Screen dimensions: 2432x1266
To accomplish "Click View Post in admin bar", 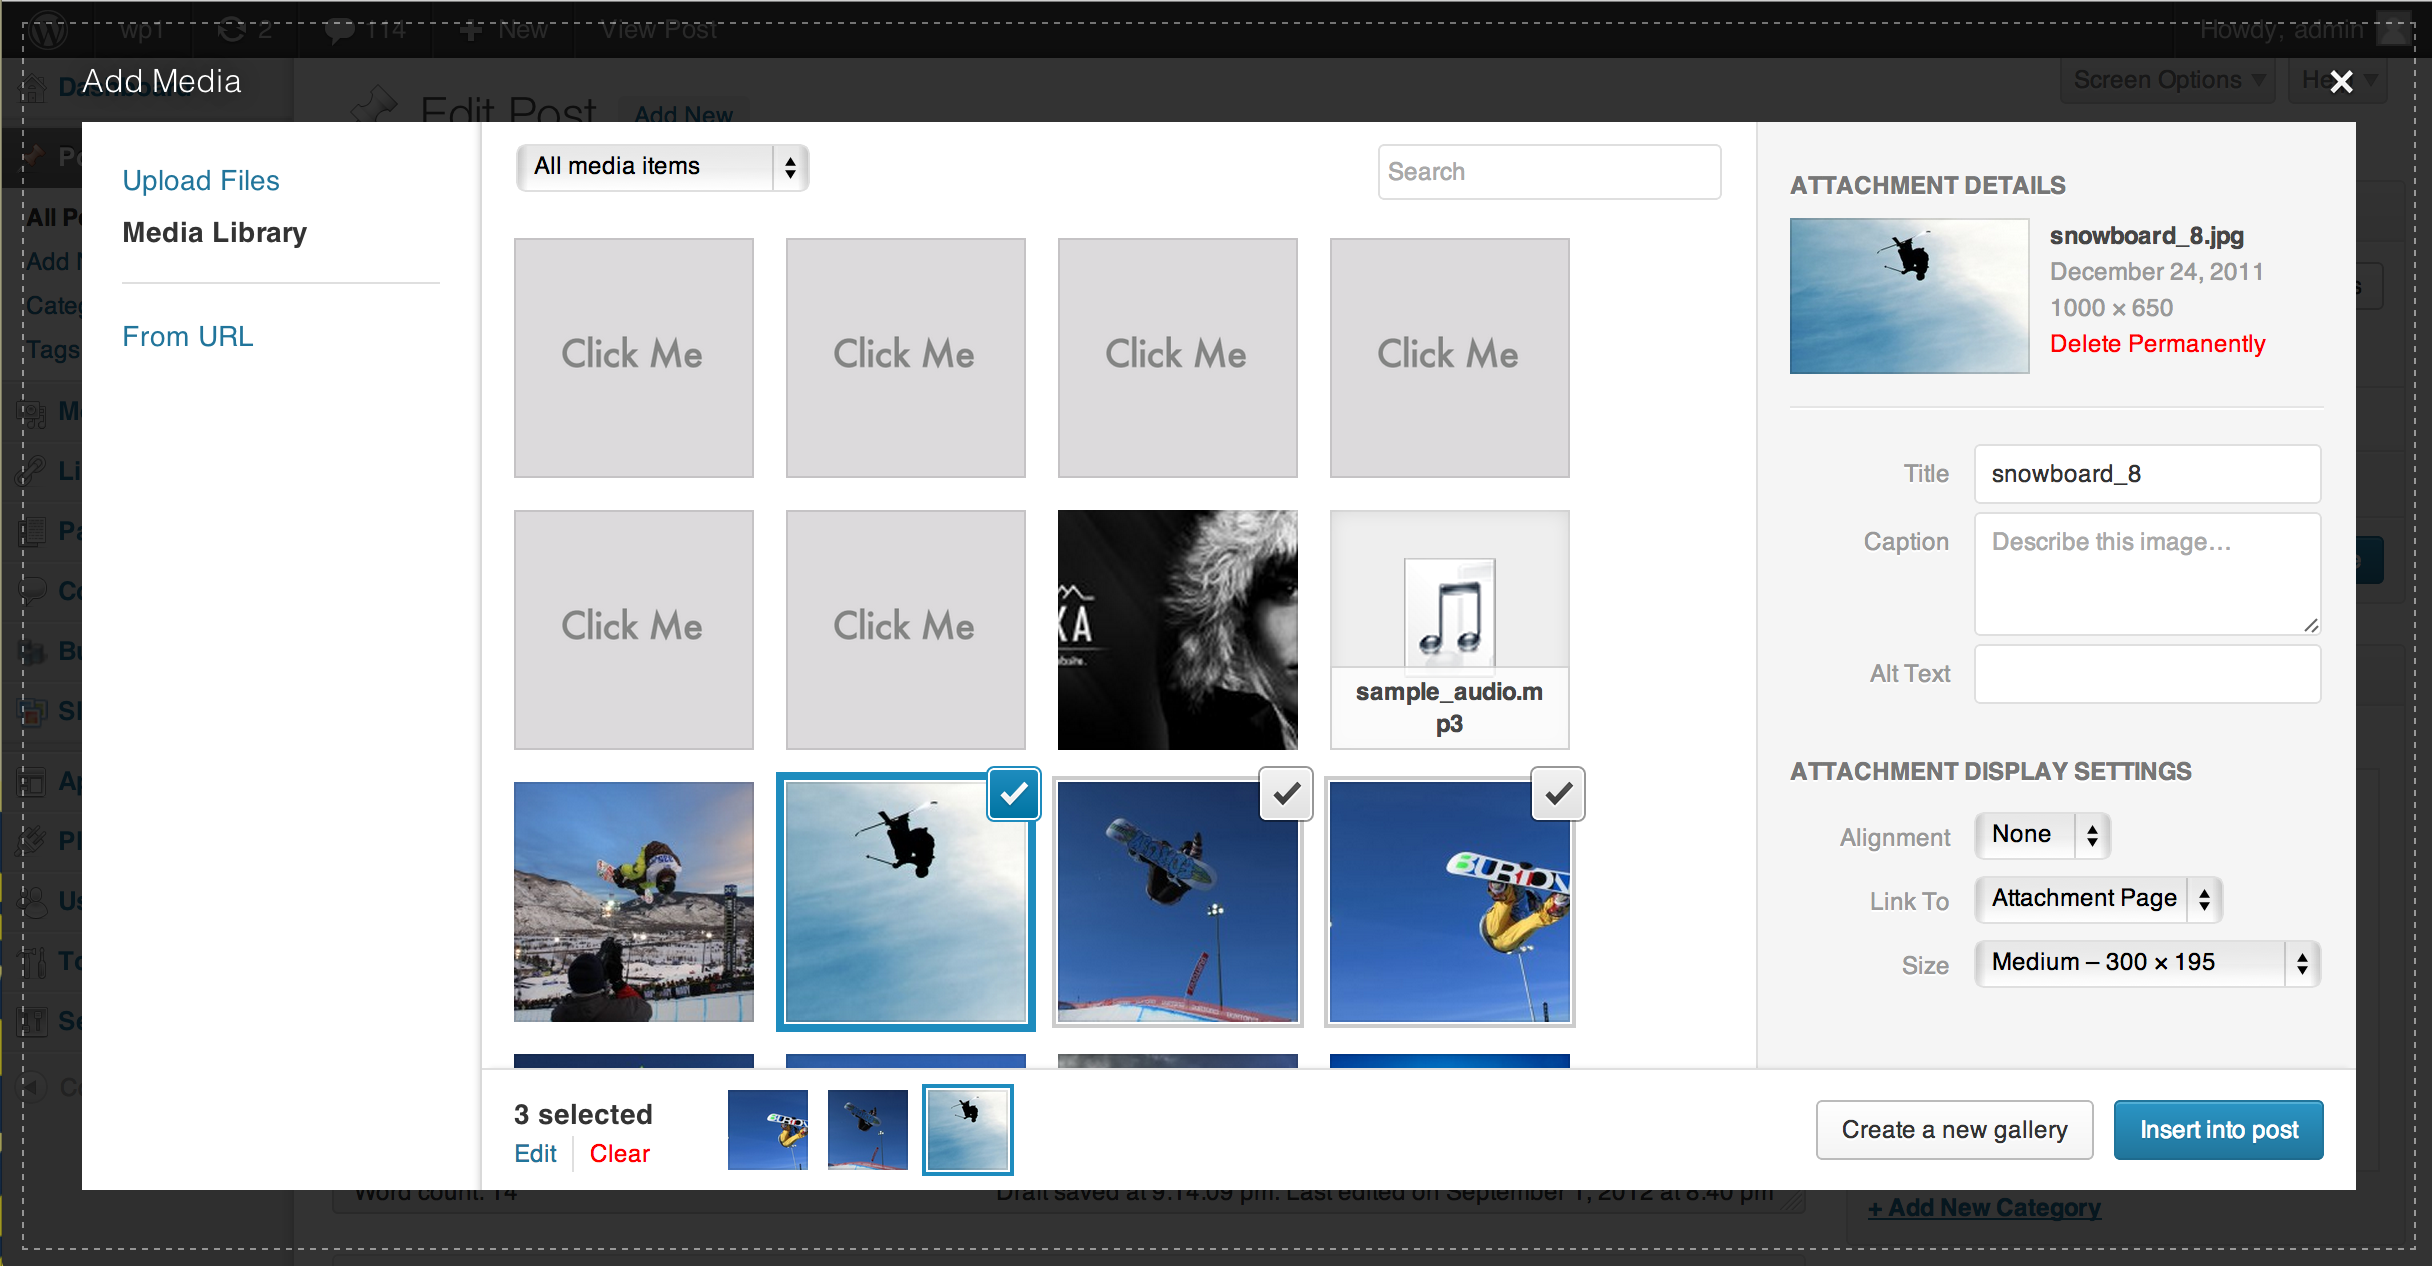I will click(659, 30).
